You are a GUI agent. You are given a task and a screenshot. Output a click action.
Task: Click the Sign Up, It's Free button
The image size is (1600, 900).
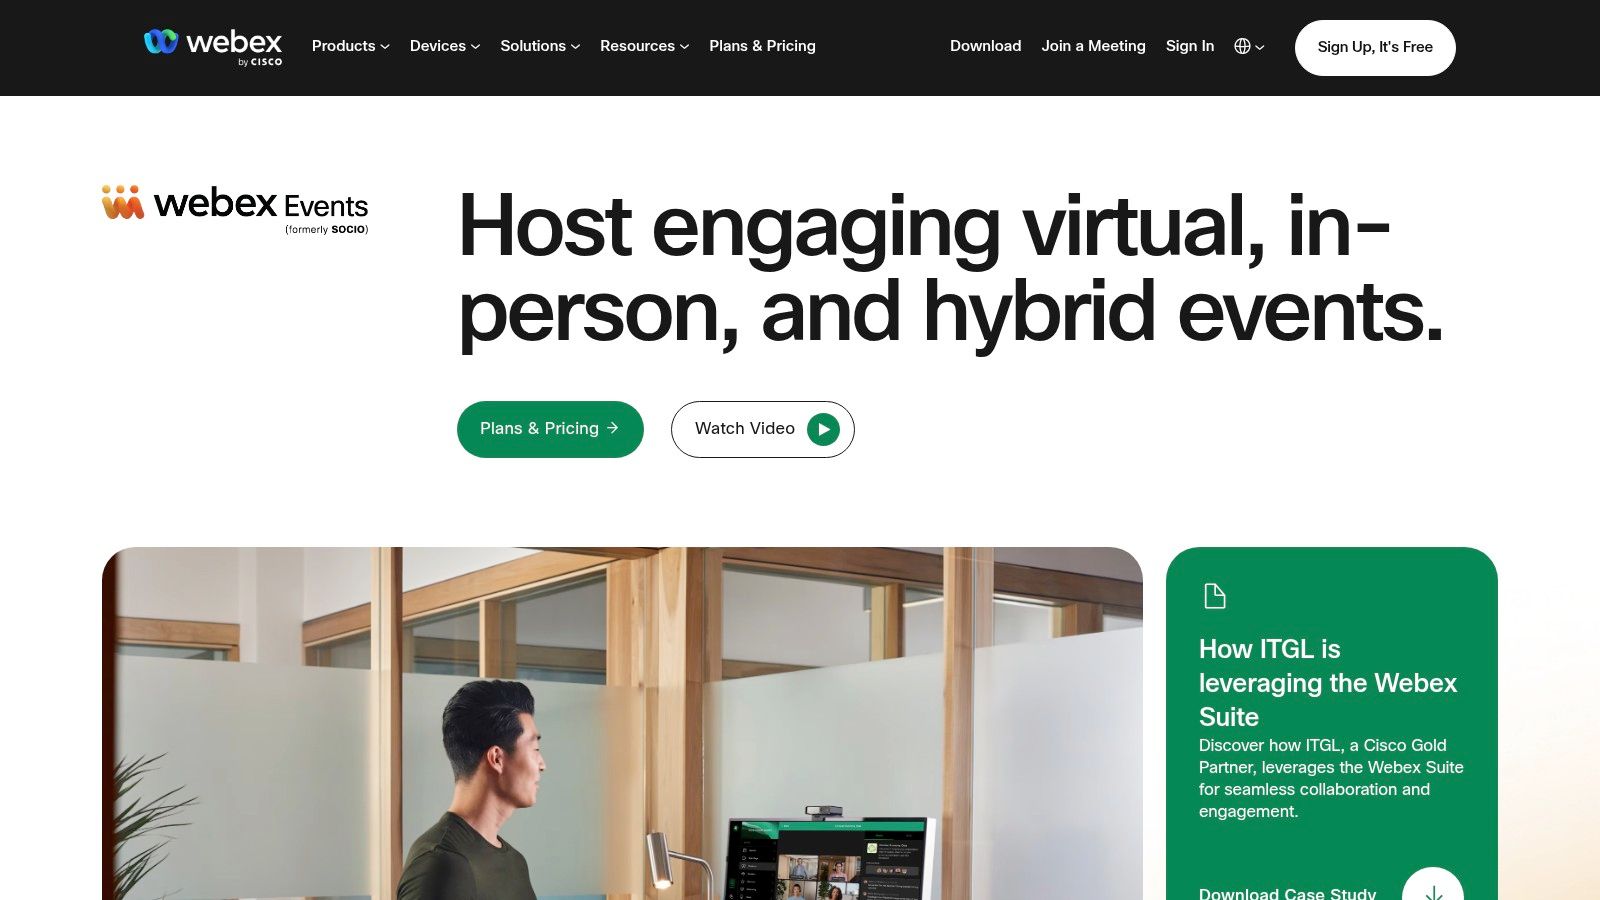[1375, 47]
